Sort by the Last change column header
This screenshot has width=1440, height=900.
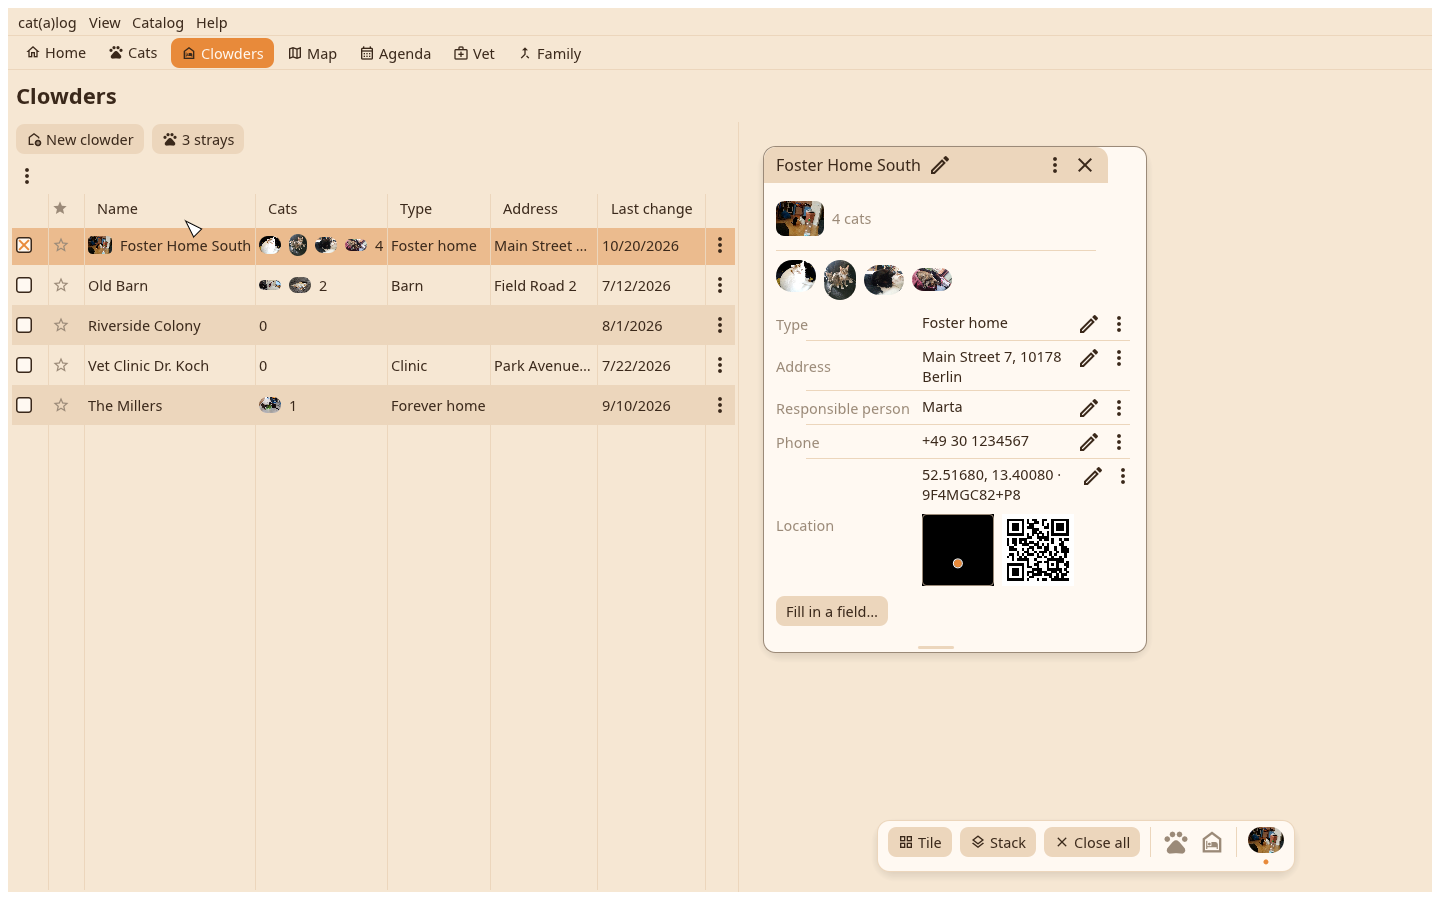click(651, 209)
